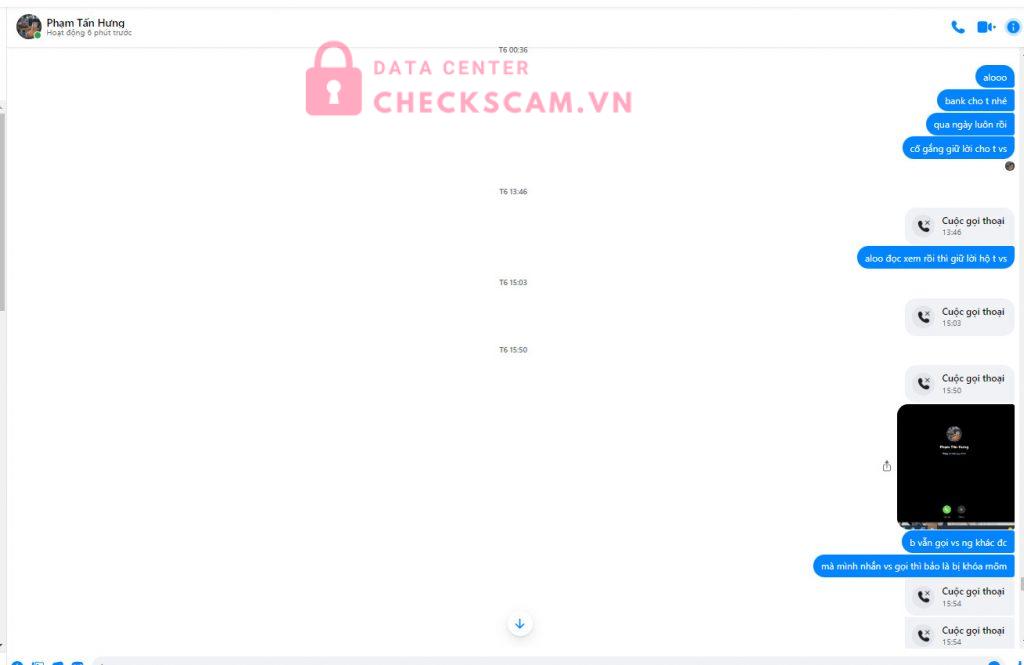
Task: Open conversation info panel icon
Action: tap(1013, 27)
